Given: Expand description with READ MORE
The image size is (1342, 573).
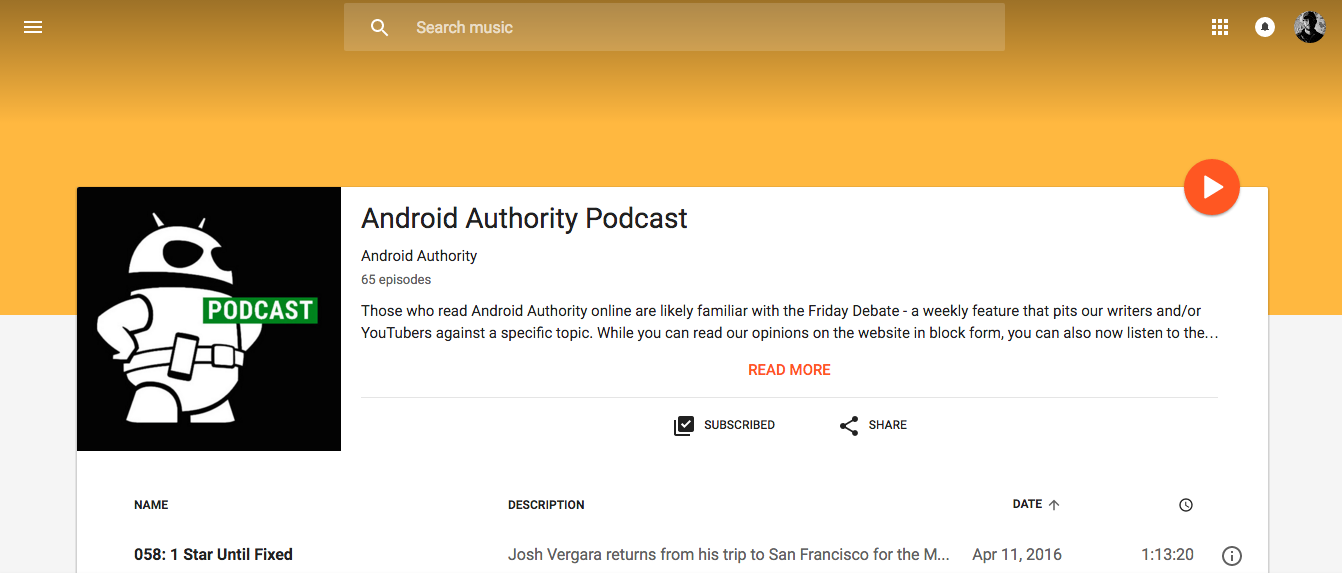Looking at the screenshot, I should tap(789, 370).
